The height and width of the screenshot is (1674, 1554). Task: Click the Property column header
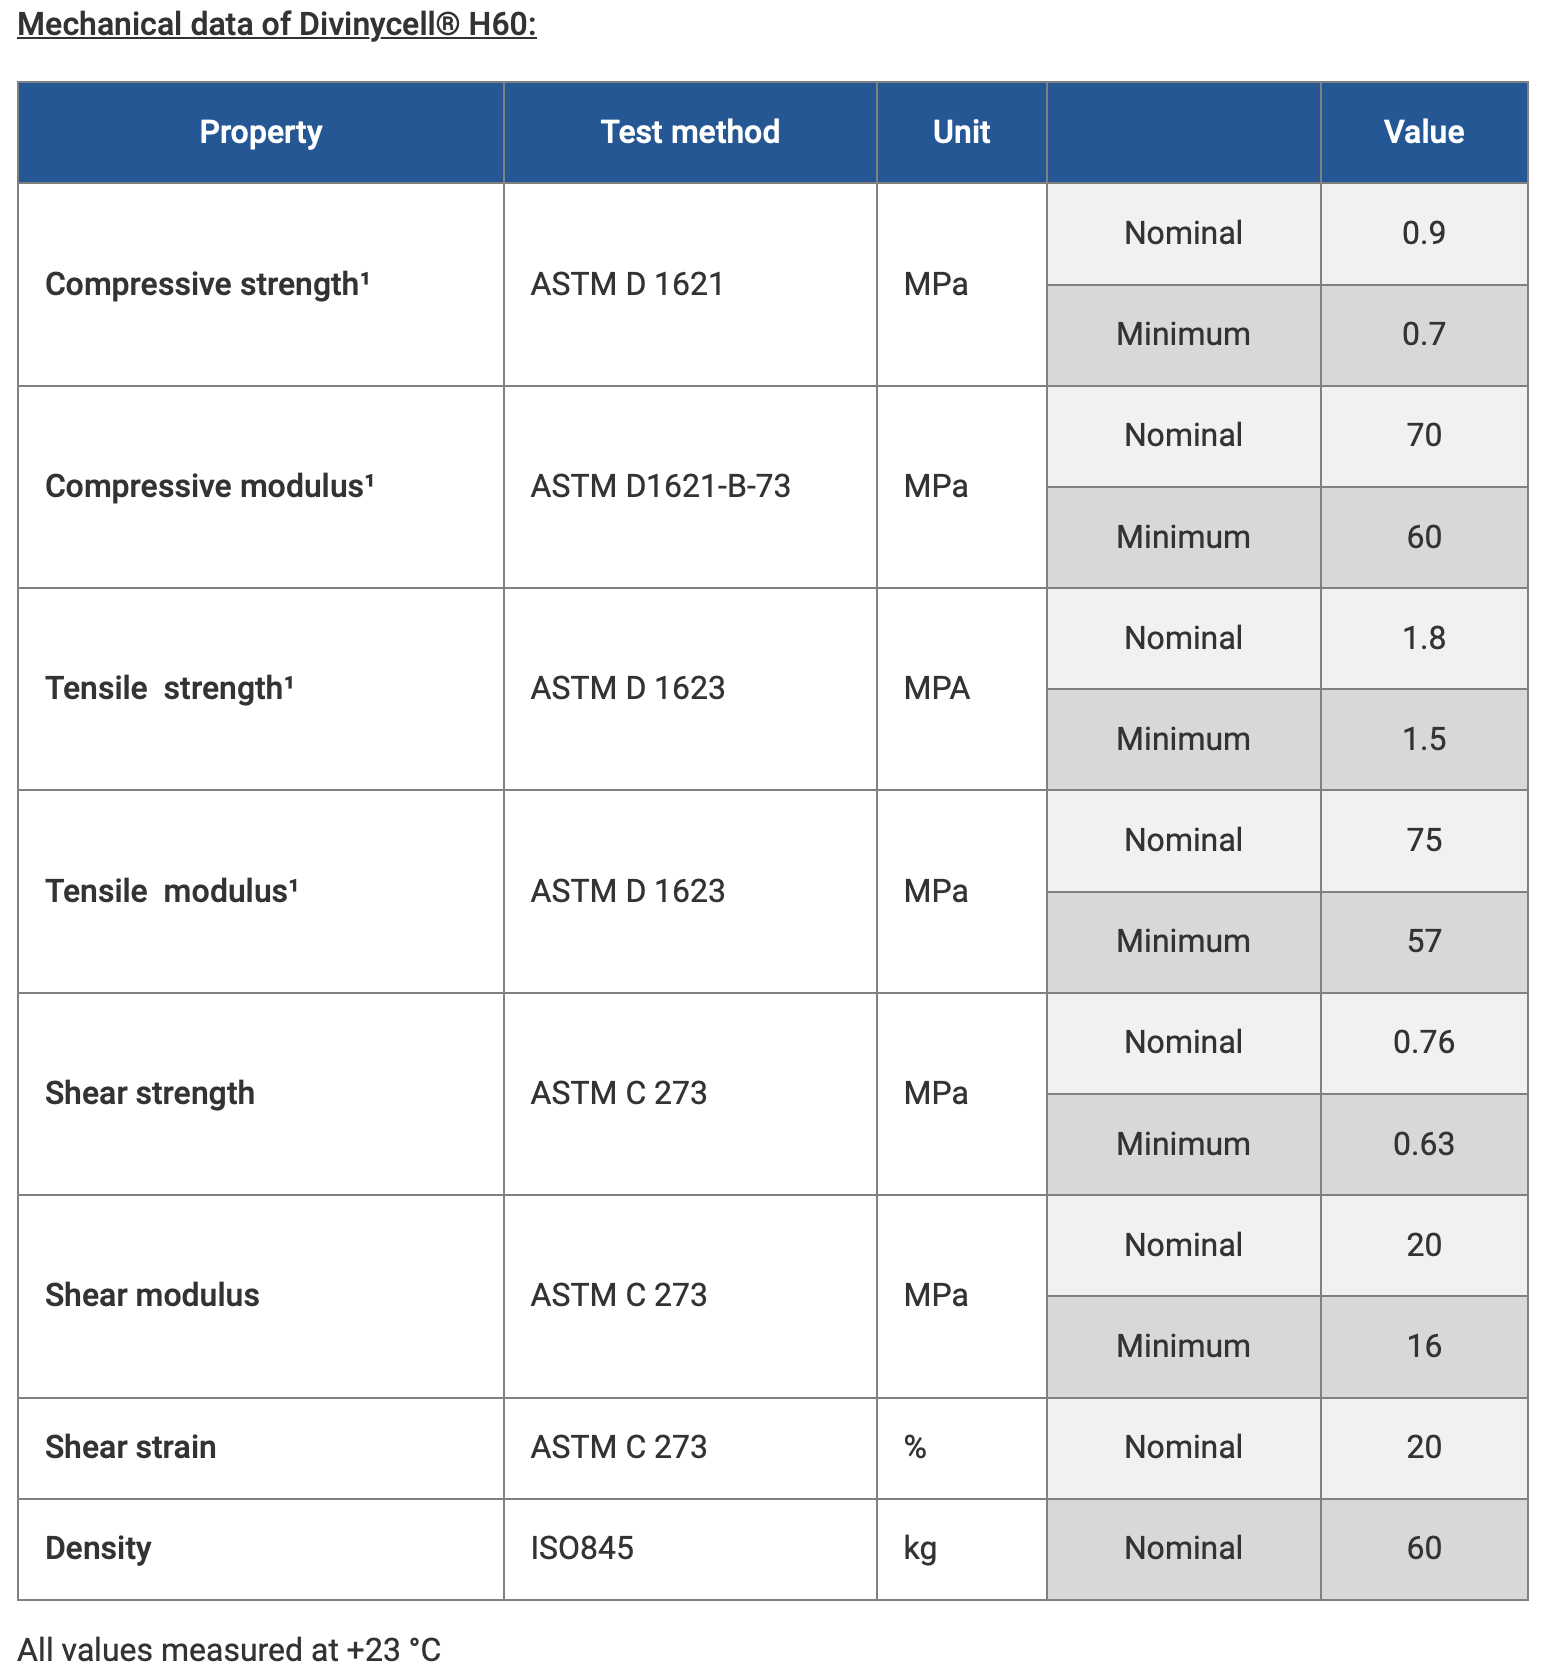tap(260, 132)
